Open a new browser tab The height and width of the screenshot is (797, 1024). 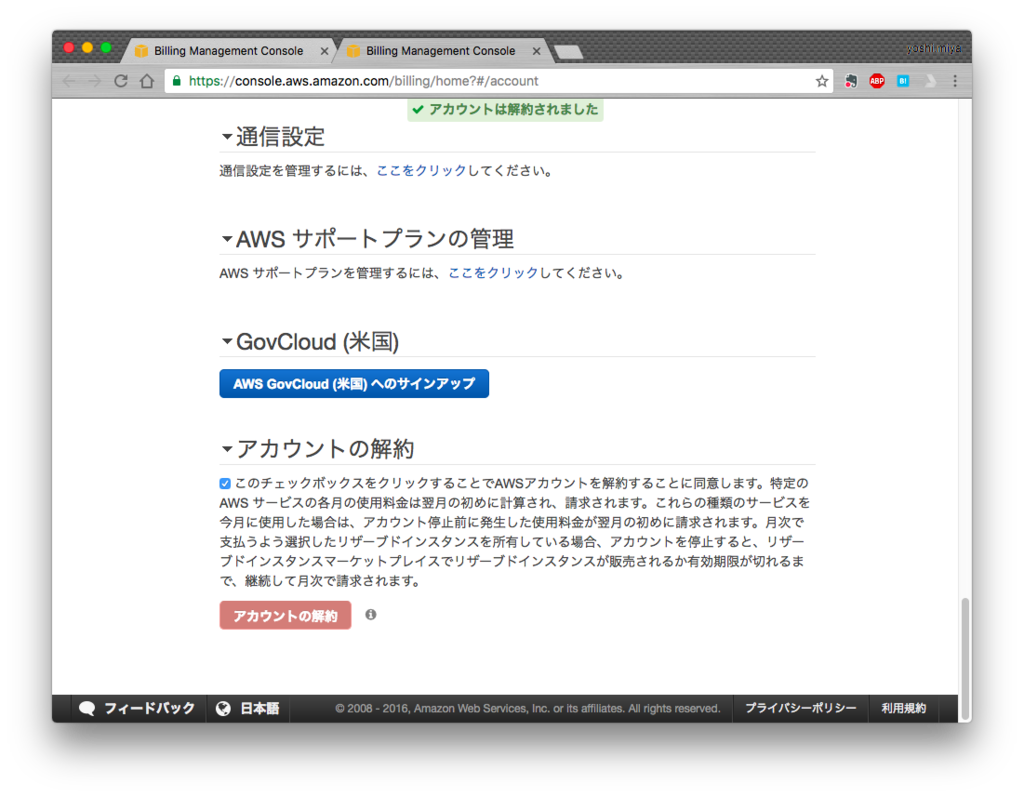pyautogui.click(x=568, y=52)
